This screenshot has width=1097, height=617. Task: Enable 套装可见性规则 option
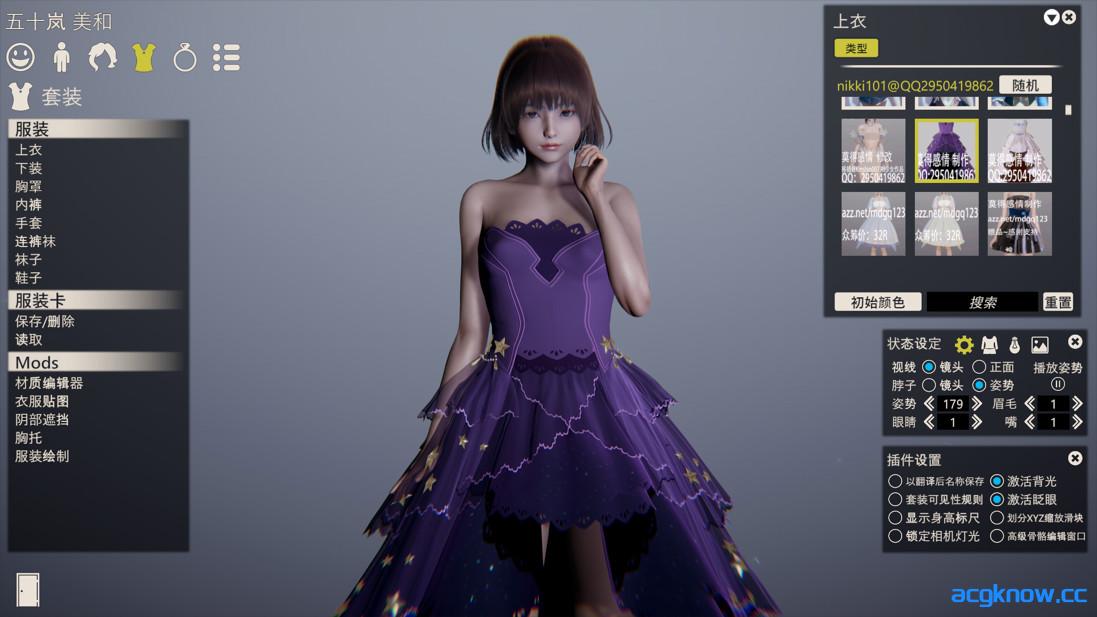(x=895, y=499)
